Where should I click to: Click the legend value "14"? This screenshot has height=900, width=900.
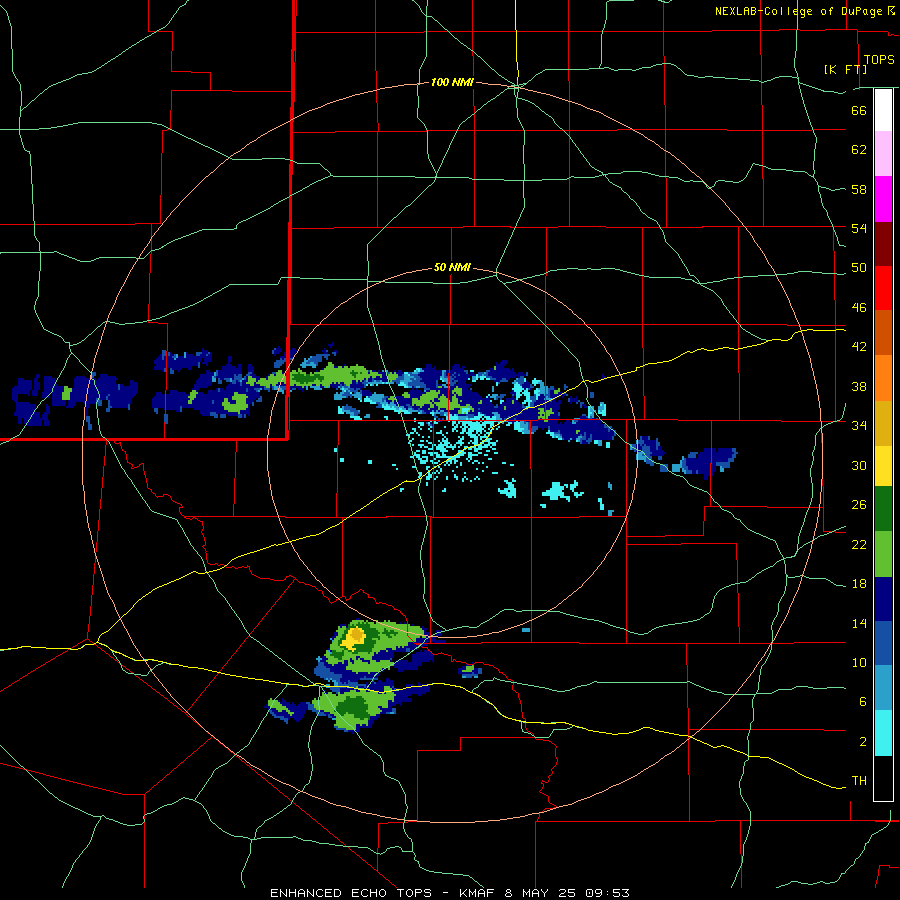[859, 623]
